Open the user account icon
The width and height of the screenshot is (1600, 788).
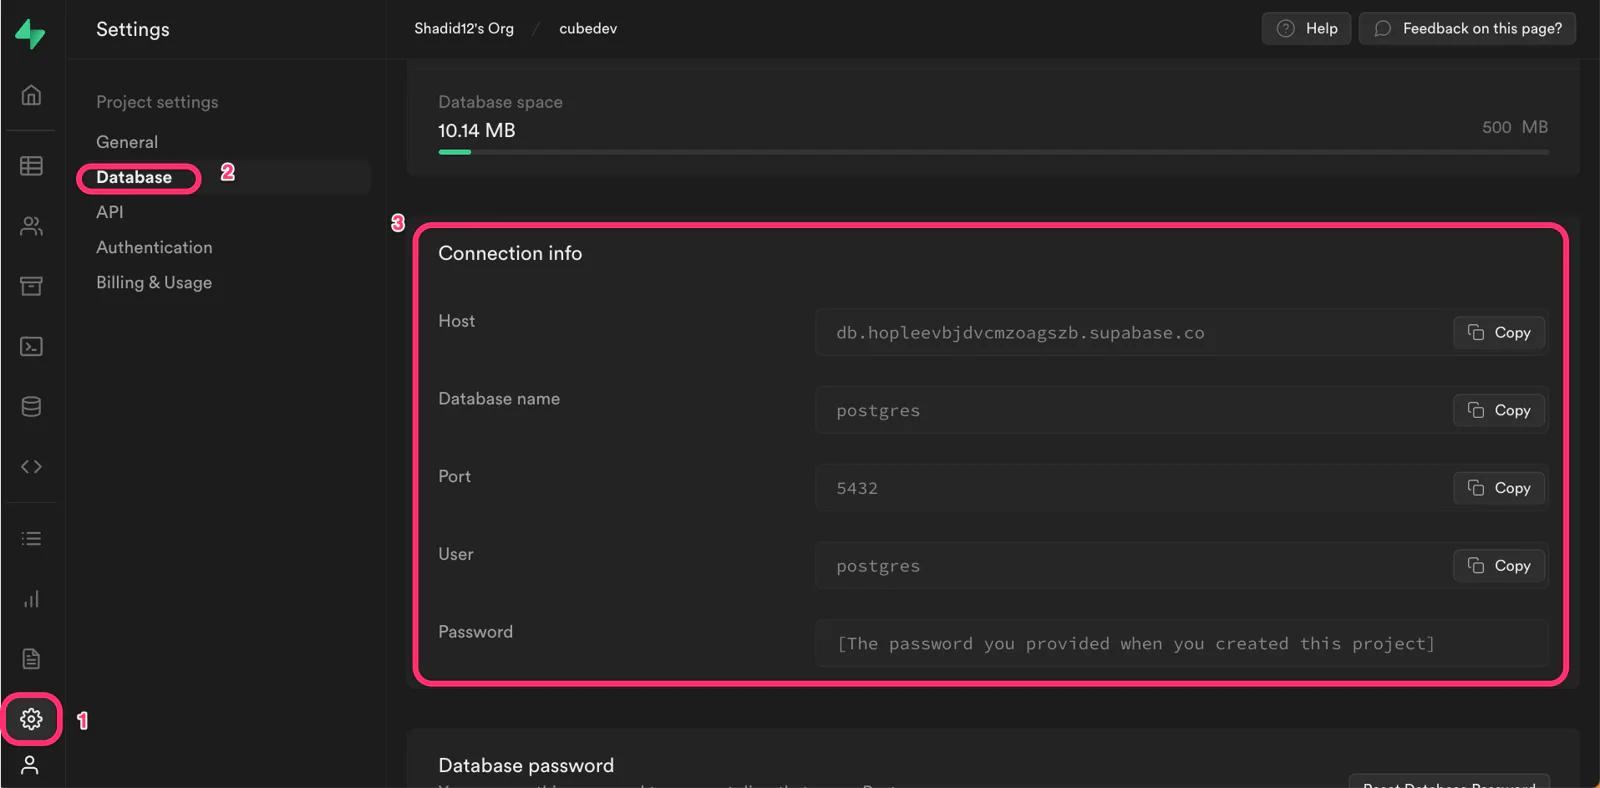click(30, 765)
